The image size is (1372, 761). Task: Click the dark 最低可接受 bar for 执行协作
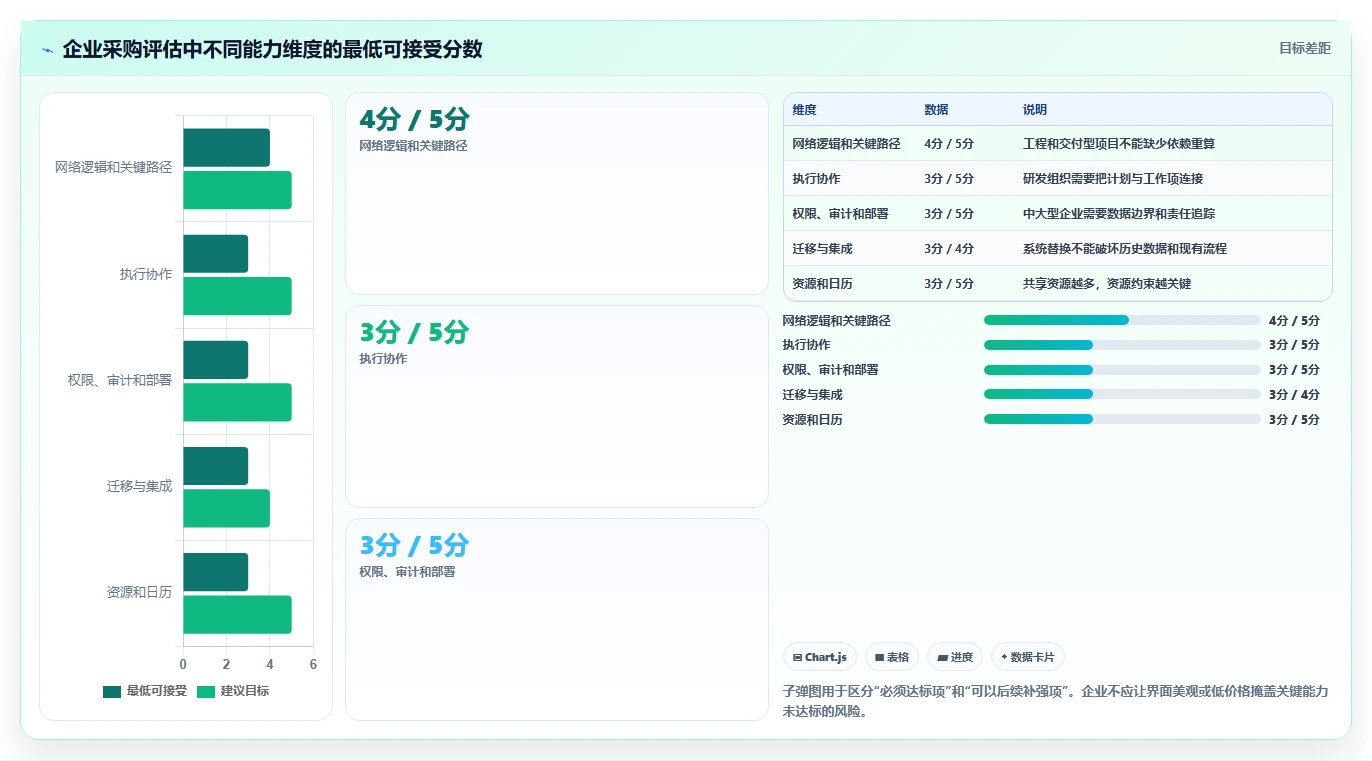tap(215, 254)
